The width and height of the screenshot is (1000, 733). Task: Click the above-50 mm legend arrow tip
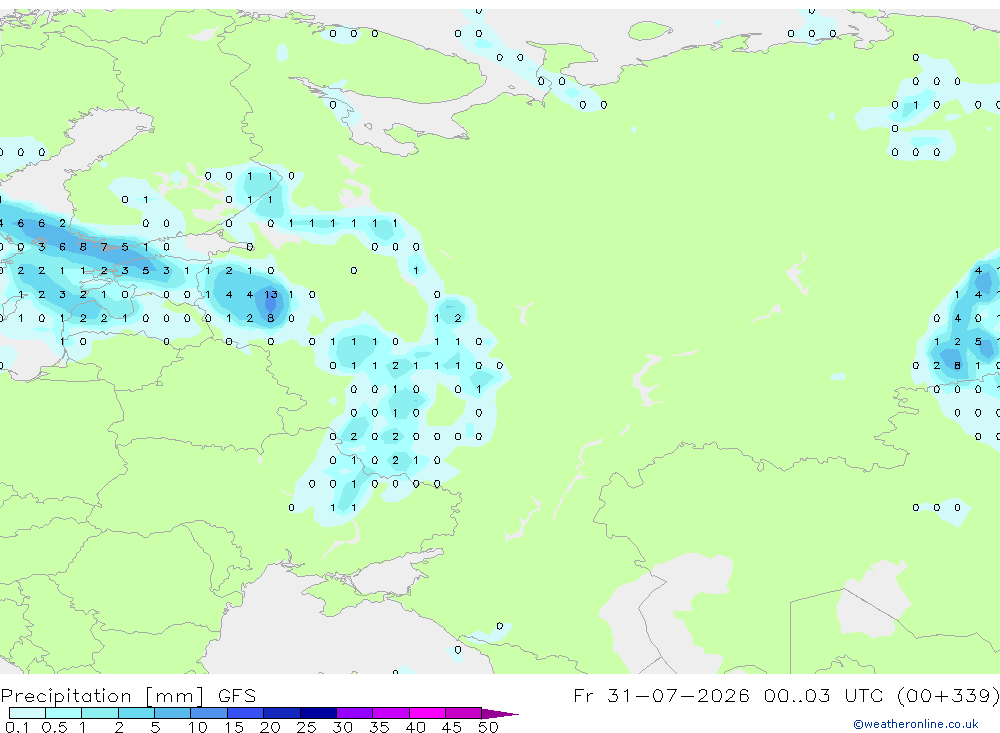coord(501,713)
